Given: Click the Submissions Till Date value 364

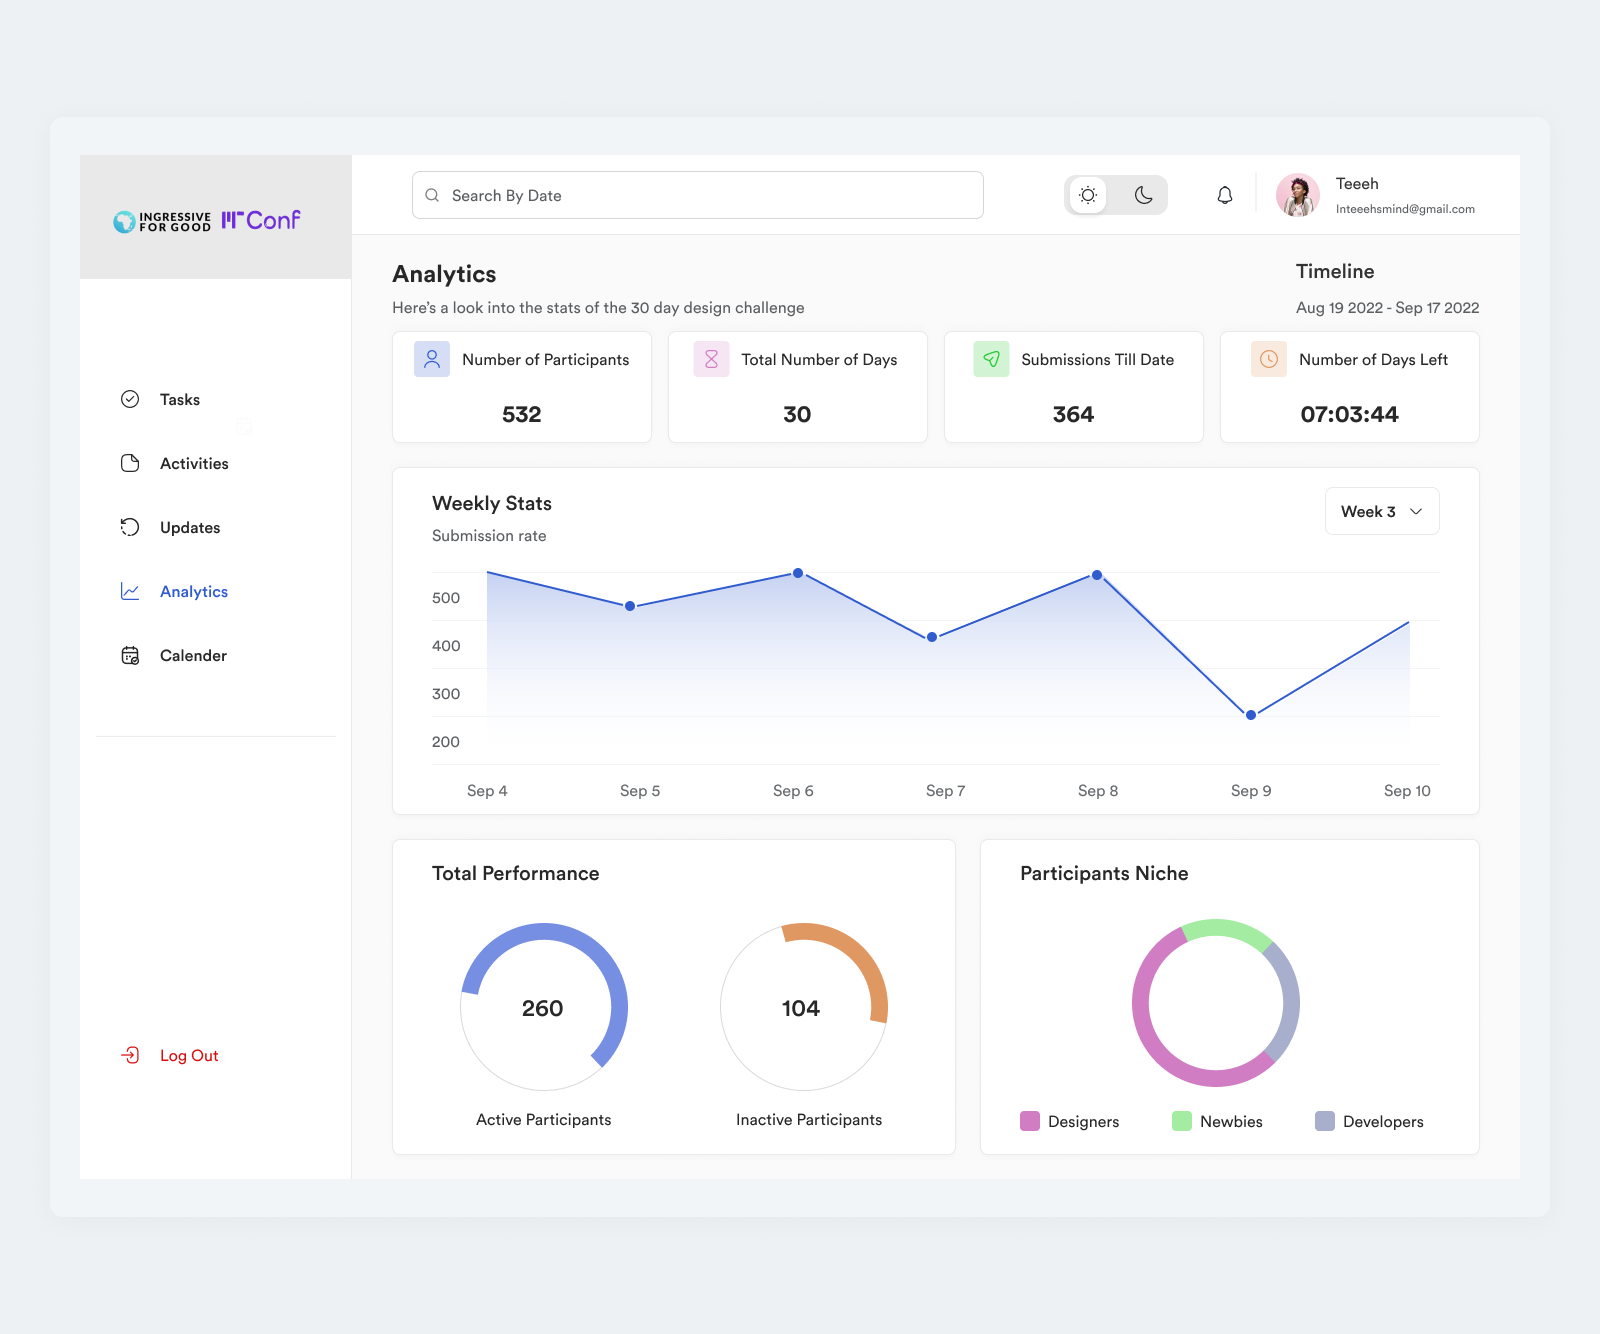Looking at the screenshot, I should (x=1073, y=414).
